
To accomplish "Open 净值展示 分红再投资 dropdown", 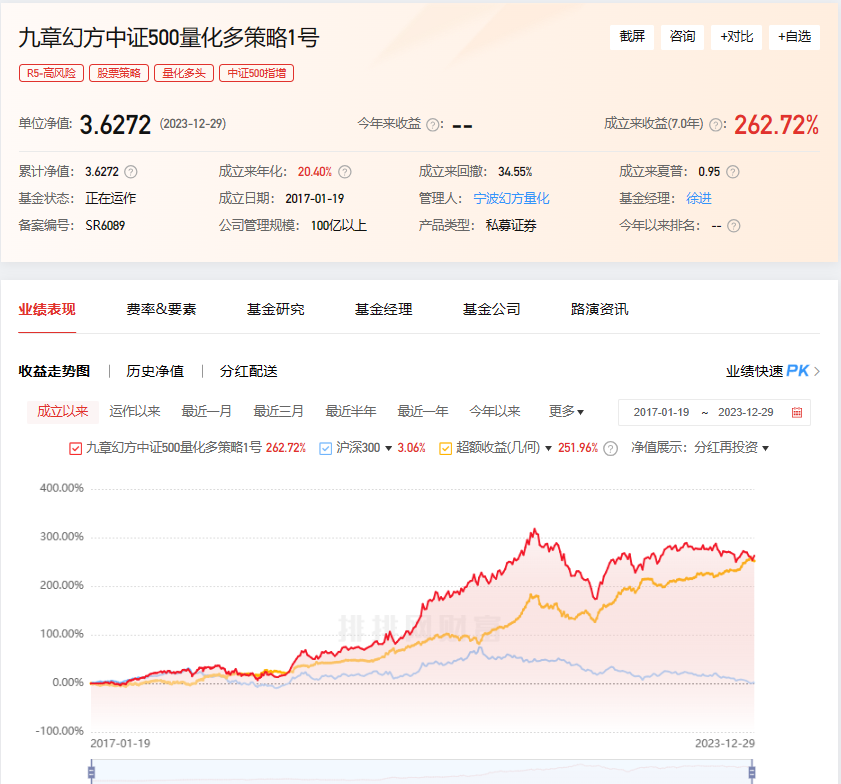I will click(x=732, y=448).
